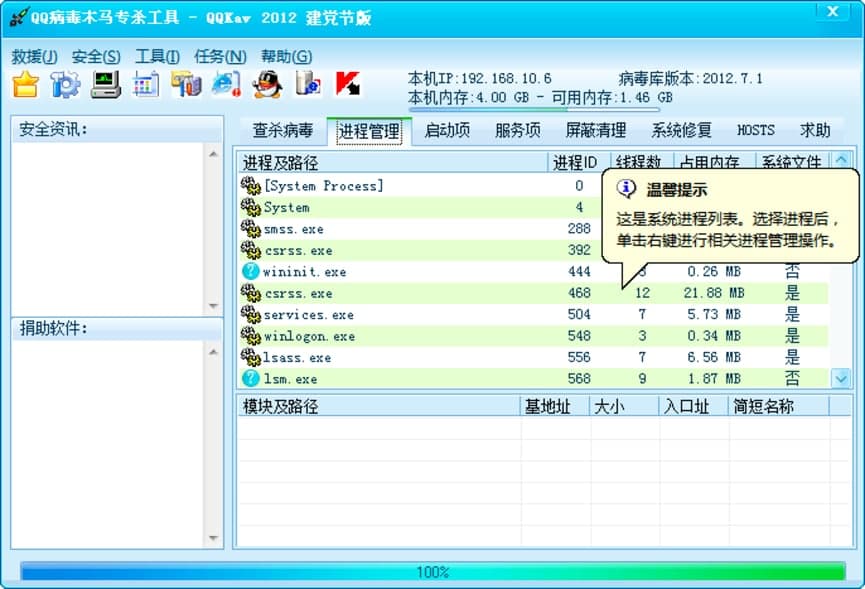Viewport: 865px width, 589px height.
Task: Click the 100% progress bar
Action: coord(432,572)
